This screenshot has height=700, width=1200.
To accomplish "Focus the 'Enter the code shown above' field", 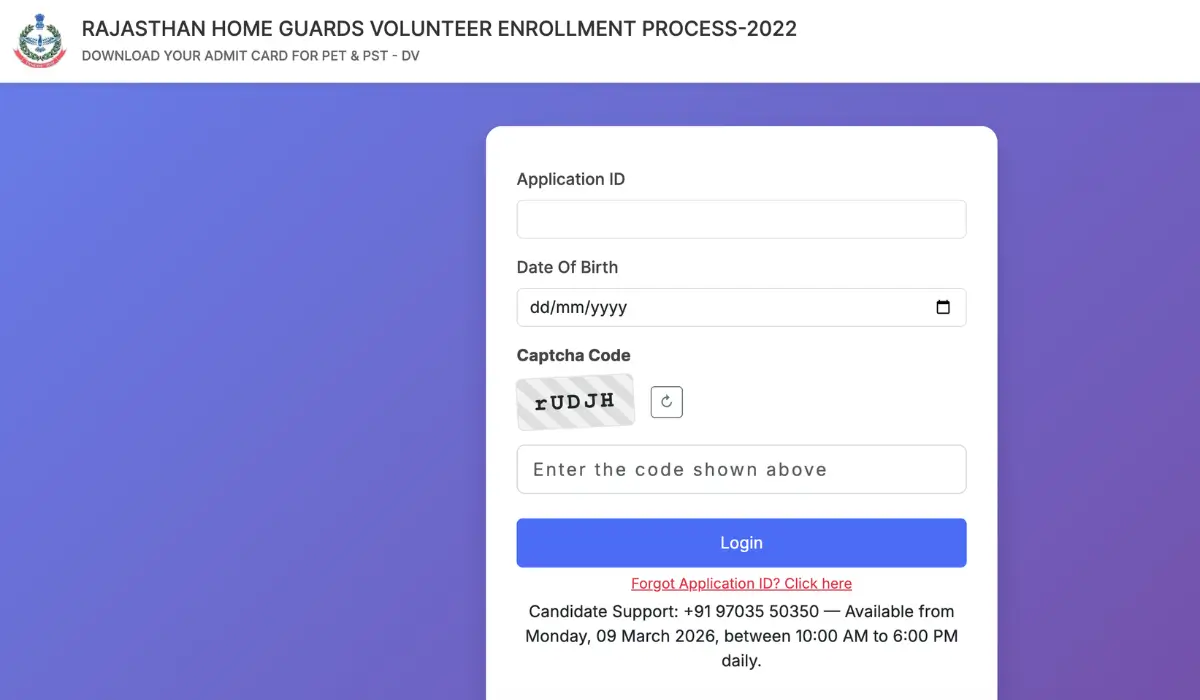I will tap(741, 469).
